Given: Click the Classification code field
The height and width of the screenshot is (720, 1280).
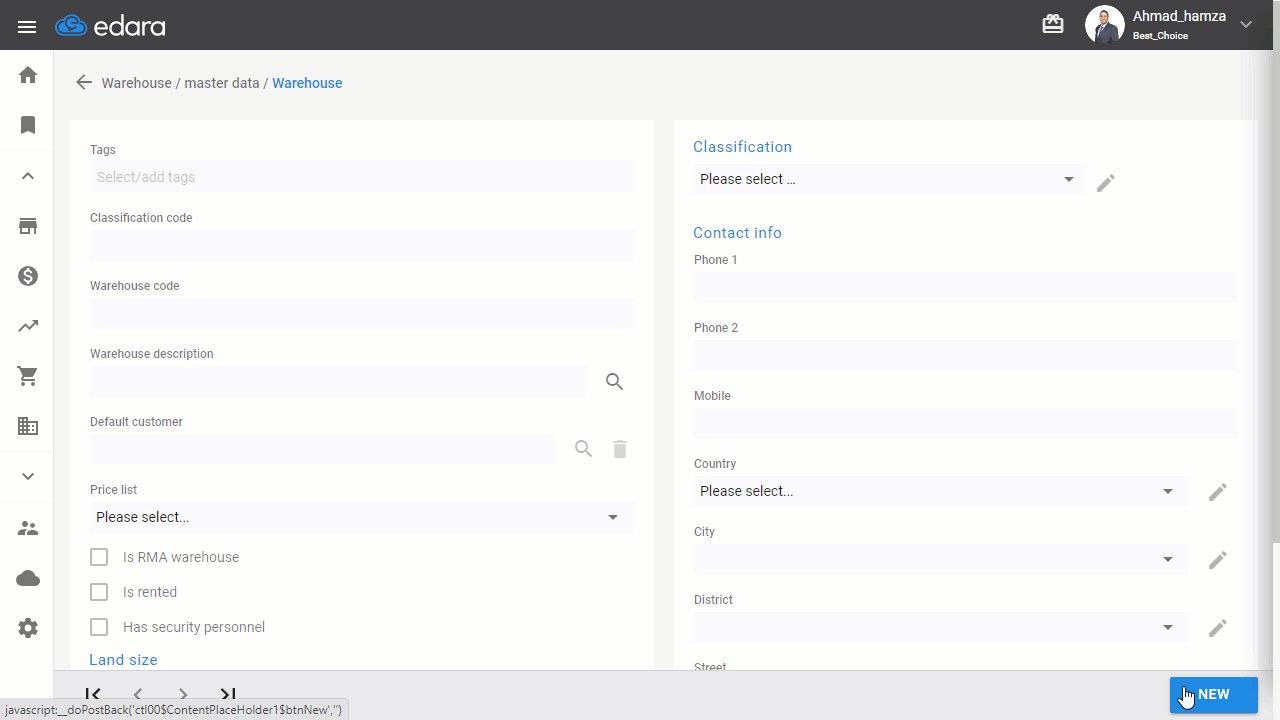Looking at the screenshot, I should [x=362, y=245].
